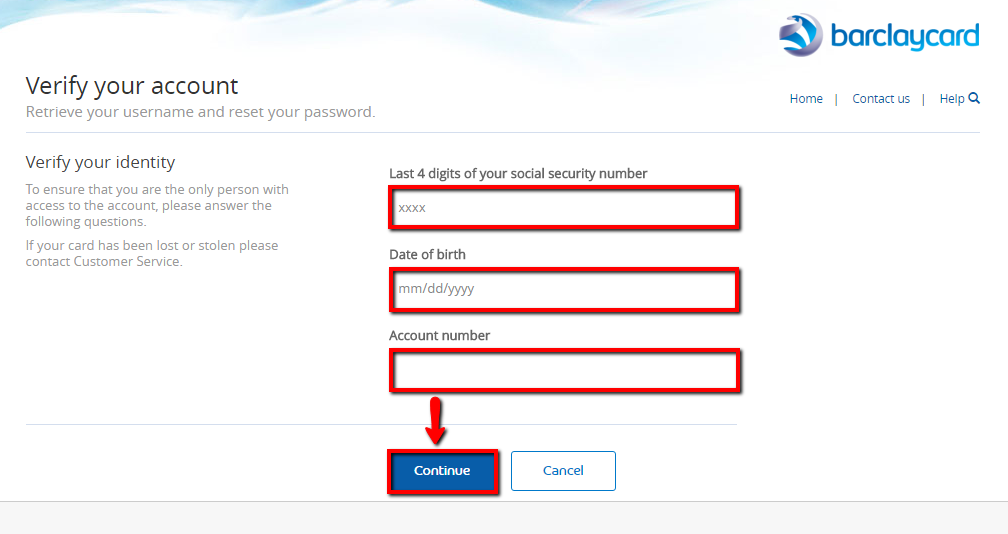Click the barclaycard wordmark text

pos(905,37)
